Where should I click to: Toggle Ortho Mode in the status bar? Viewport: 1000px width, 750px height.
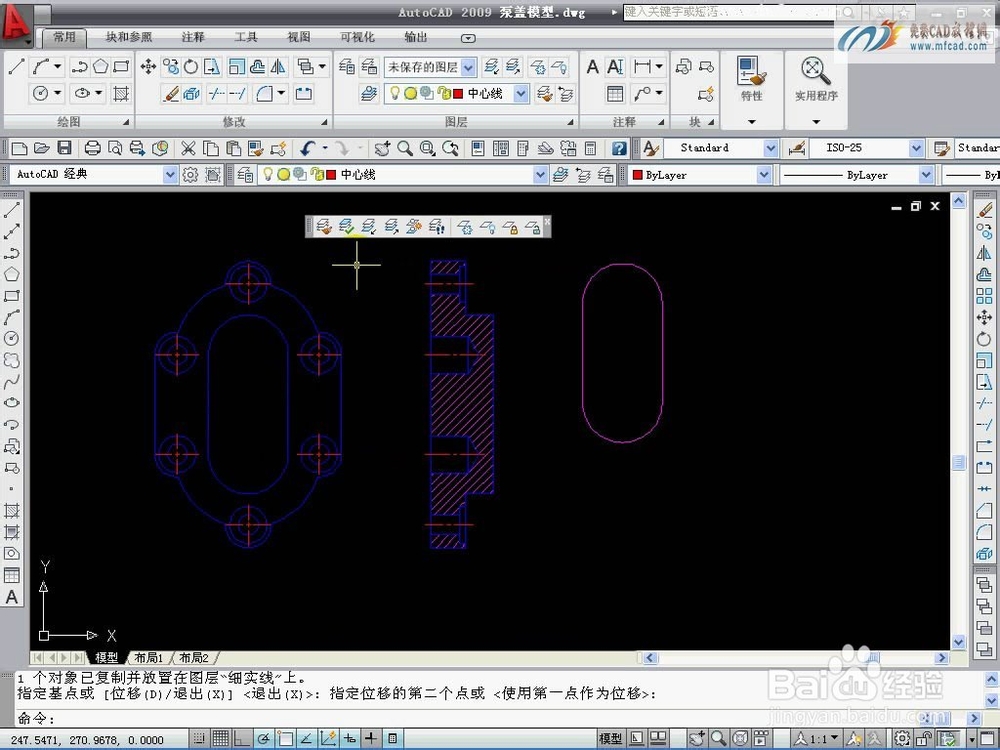(242, 739)
